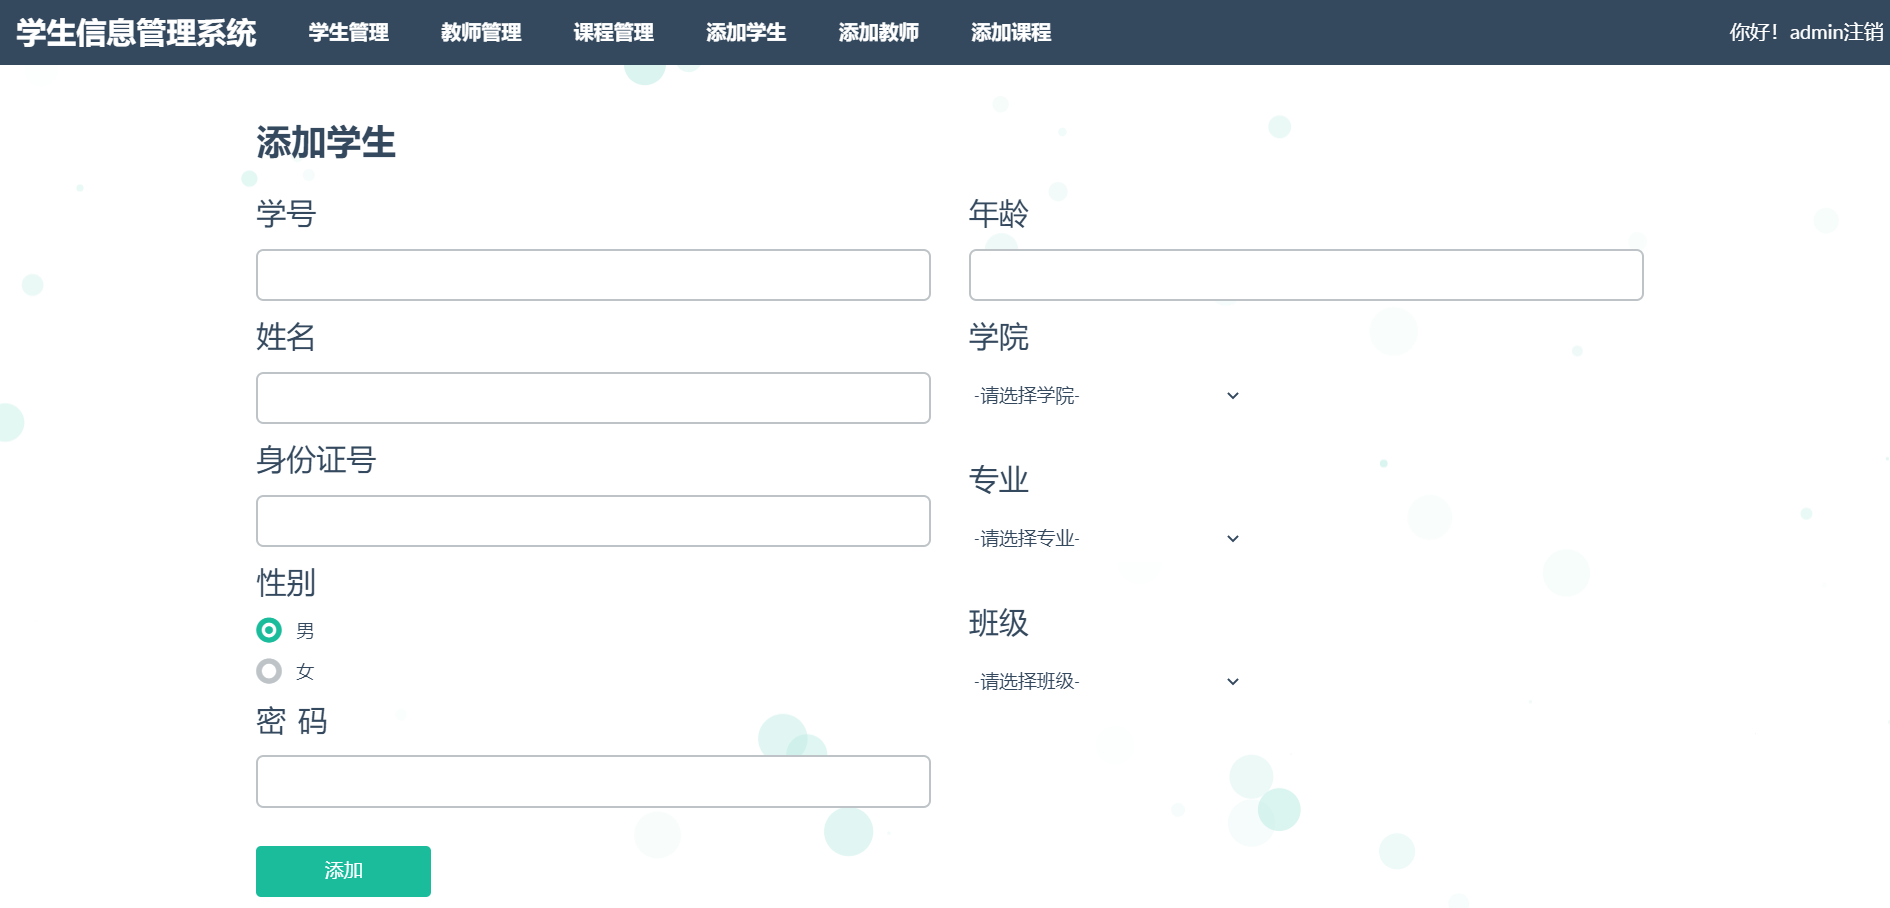
Task: Select 添加学生 in the top navigation
Action: [746, 33]
